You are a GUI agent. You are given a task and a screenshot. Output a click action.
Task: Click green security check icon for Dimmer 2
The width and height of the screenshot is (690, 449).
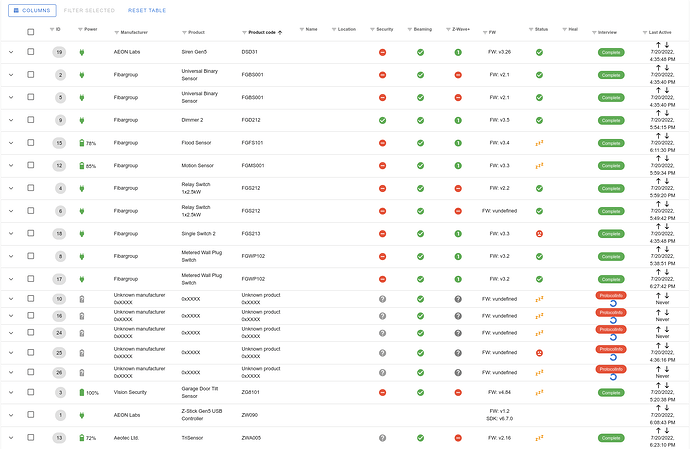tap(382, 120)
